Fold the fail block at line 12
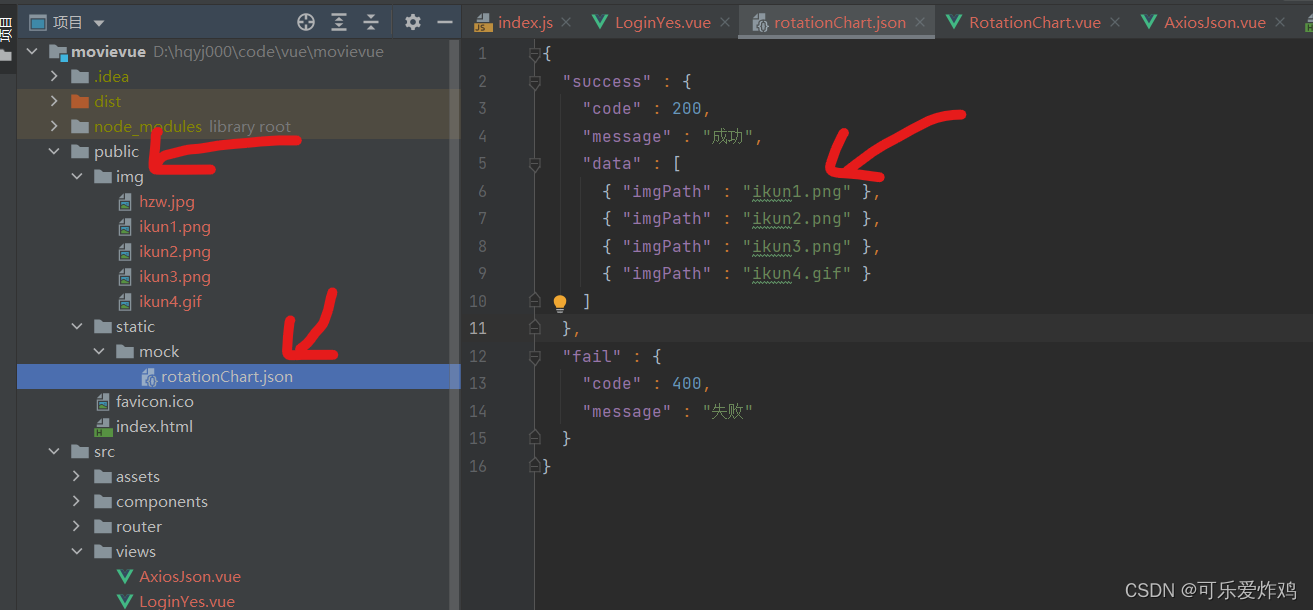Screen dimensions: 1313x610 535,356
